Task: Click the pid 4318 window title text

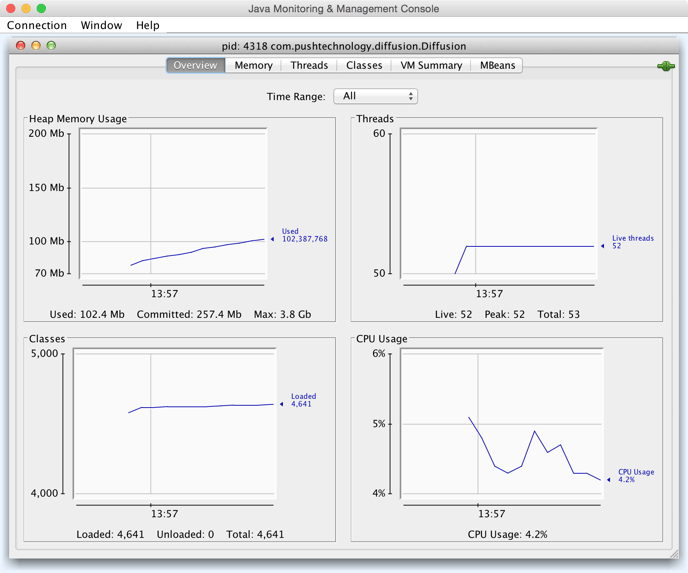Action: (x=344, y=47)
